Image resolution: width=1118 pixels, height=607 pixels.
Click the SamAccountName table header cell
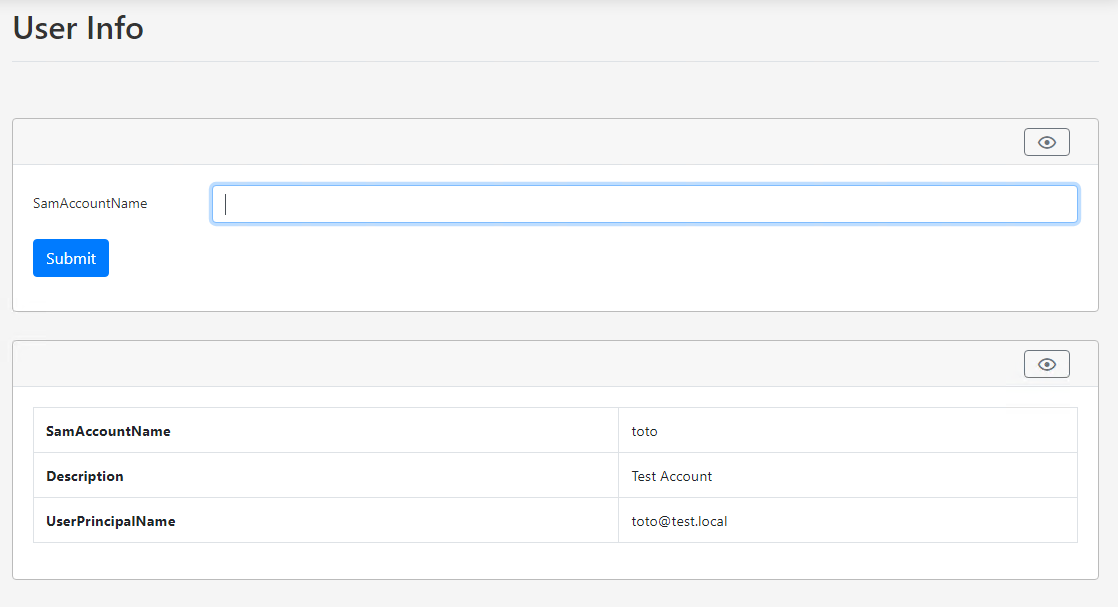pos(326,431)
